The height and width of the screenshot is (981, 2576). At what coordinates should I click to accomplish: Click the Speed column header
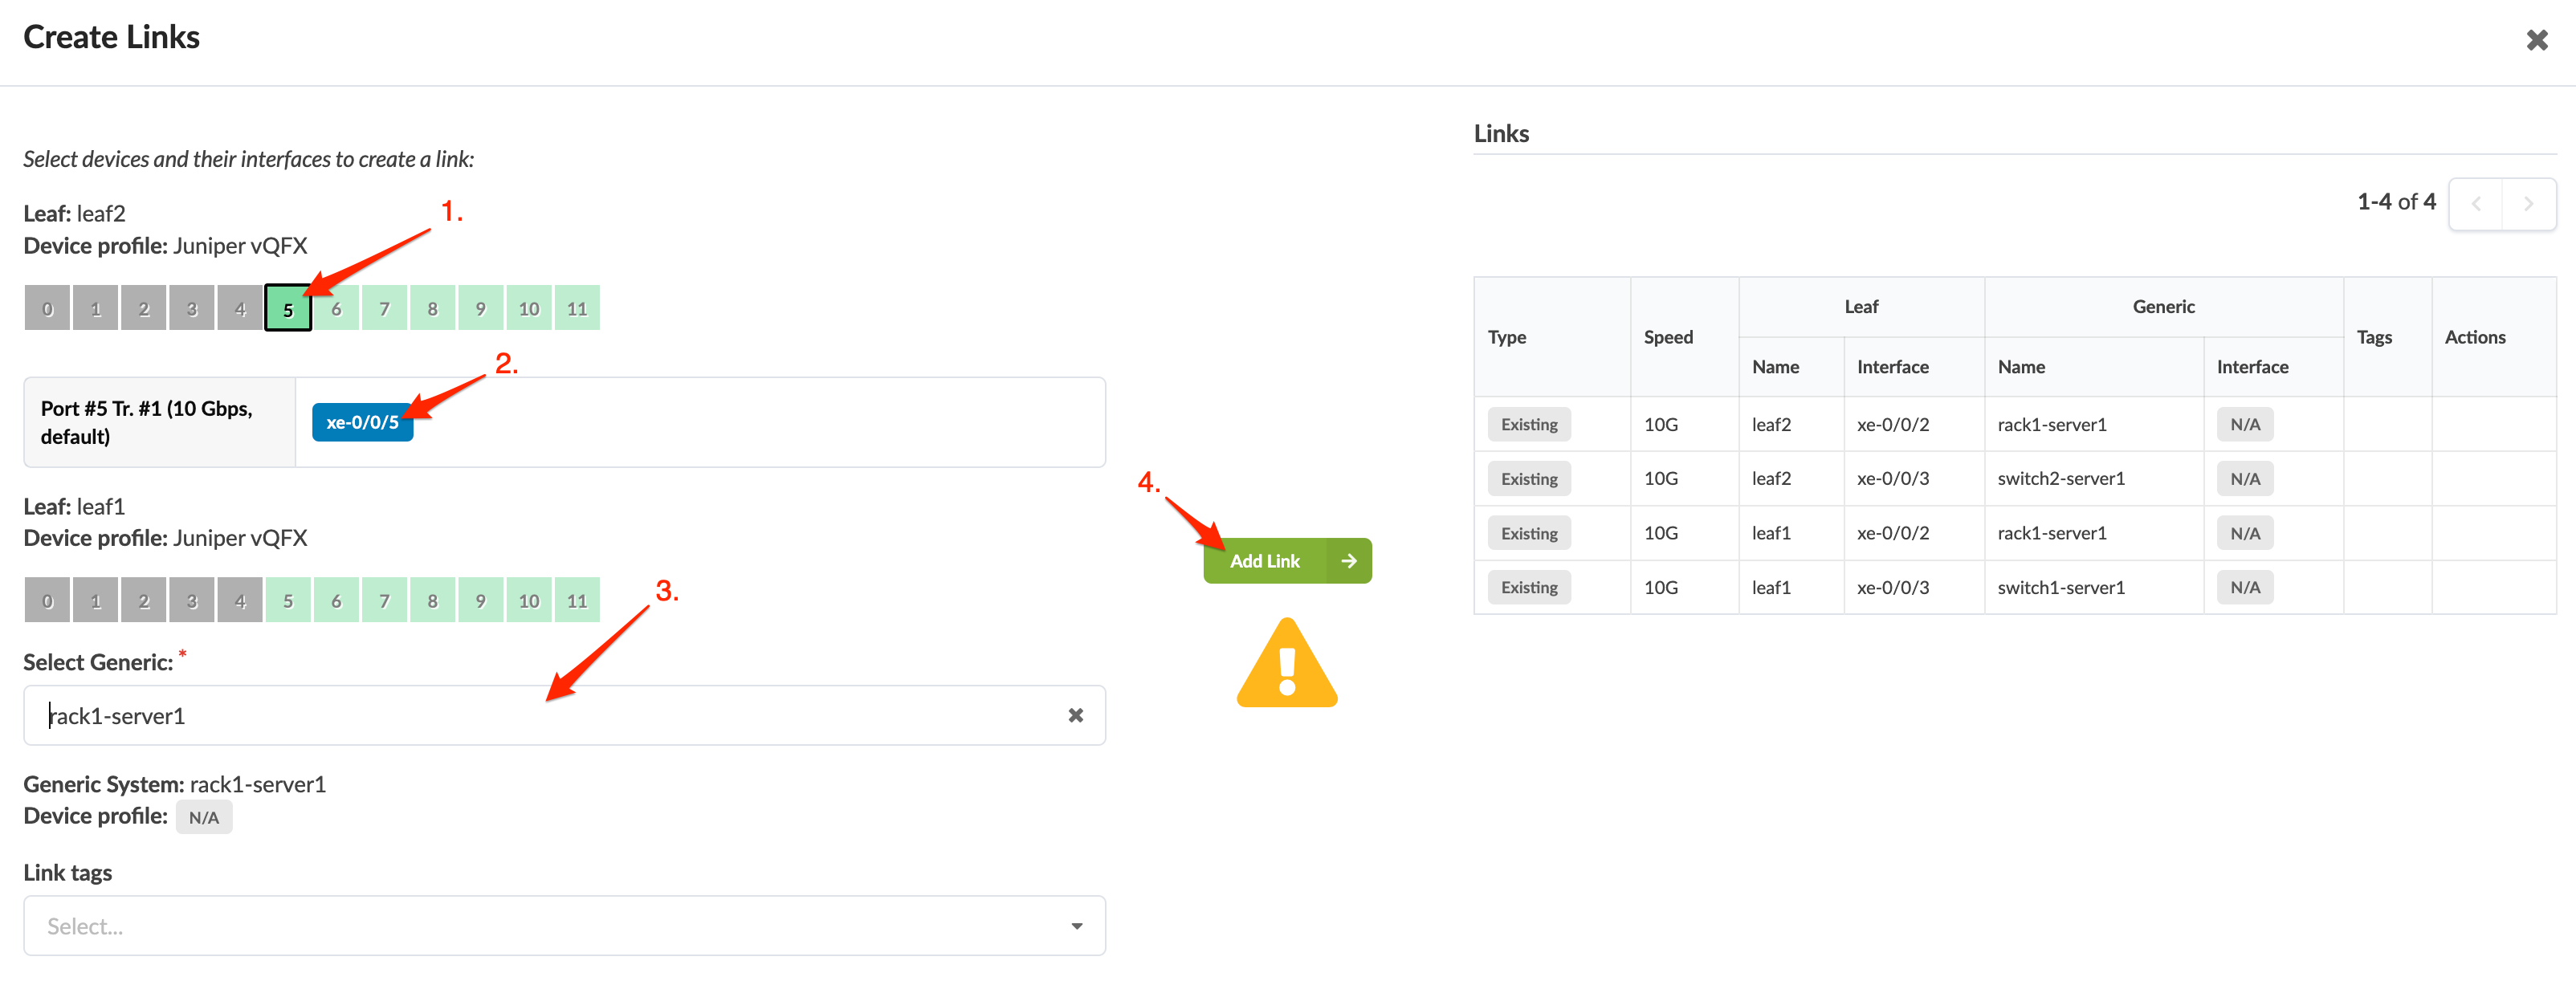pos(1667,337)
